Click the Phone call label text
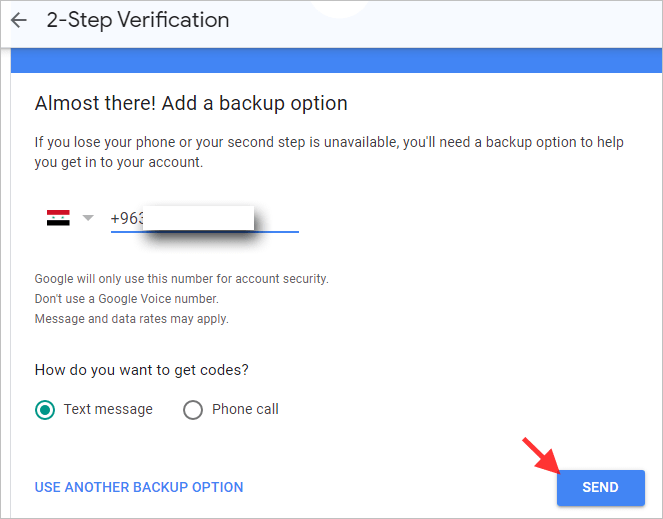The width and height of the screenshot is (663, 519). point(245,409)
